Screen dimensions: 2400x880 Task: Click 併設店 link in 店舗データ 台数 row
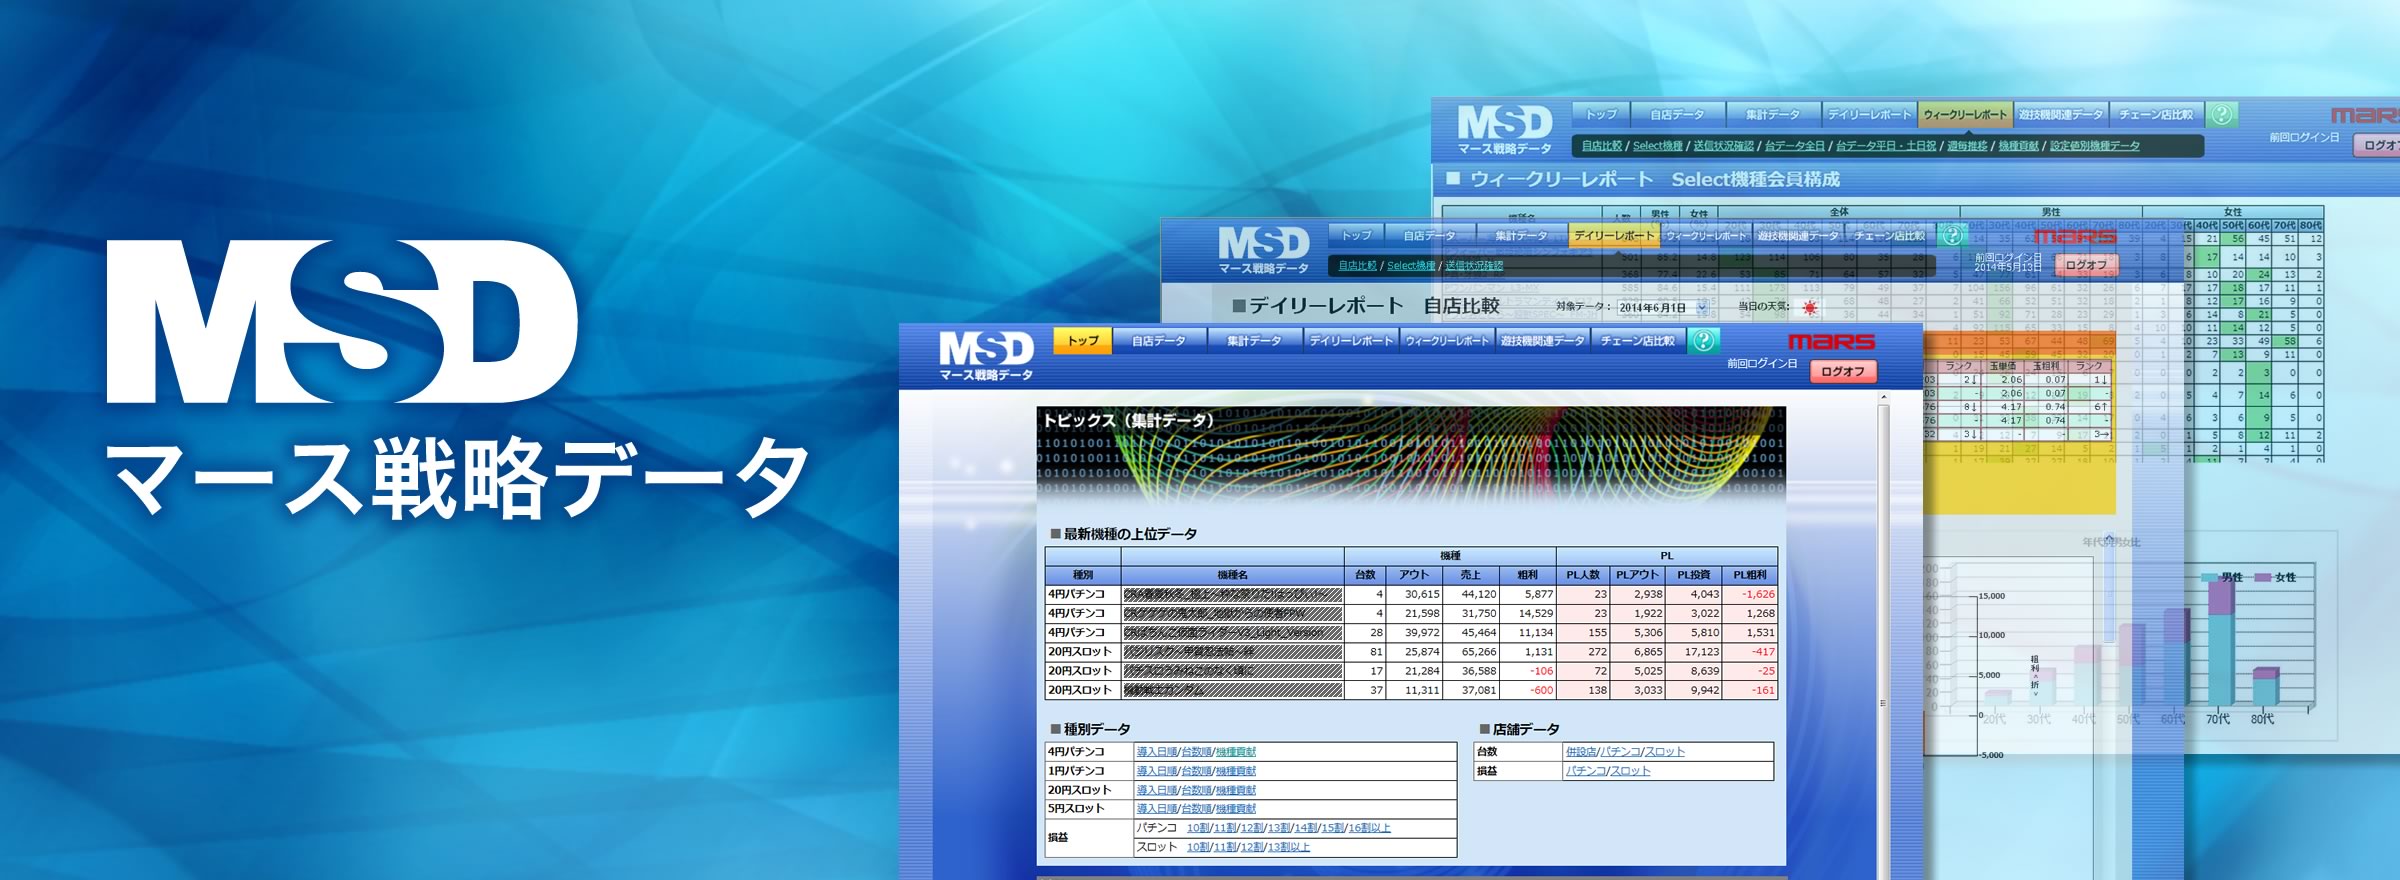click(1580, 752)
